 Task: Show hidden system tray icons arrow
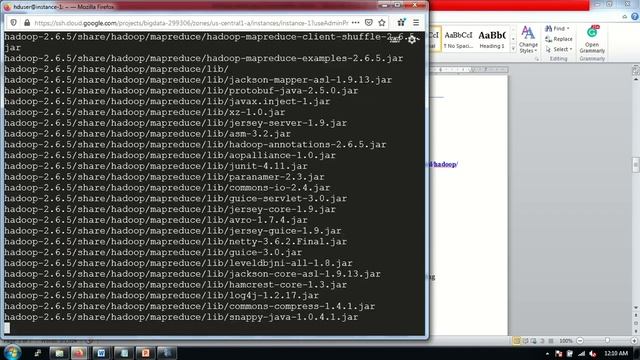point(547,353)
